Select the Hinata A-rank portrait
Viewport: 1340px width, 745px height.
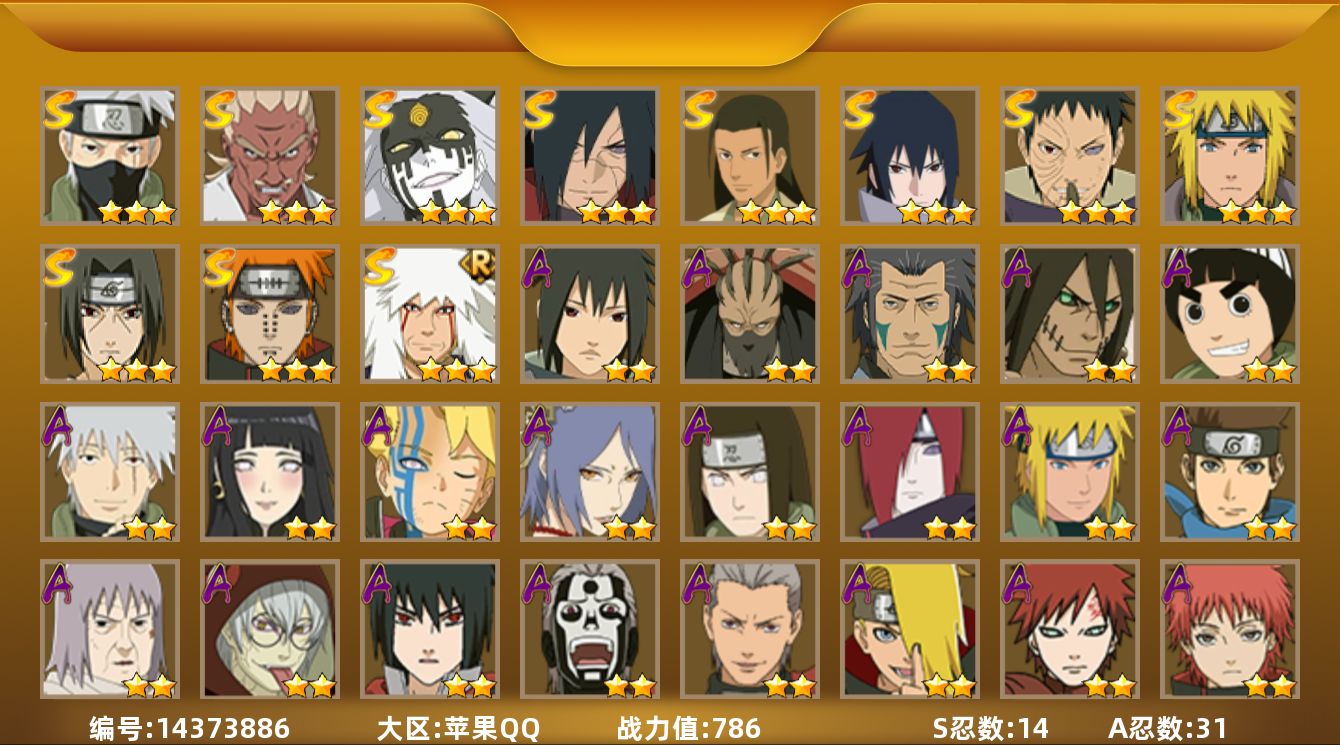pyautogui.click(x=269, y=472)
